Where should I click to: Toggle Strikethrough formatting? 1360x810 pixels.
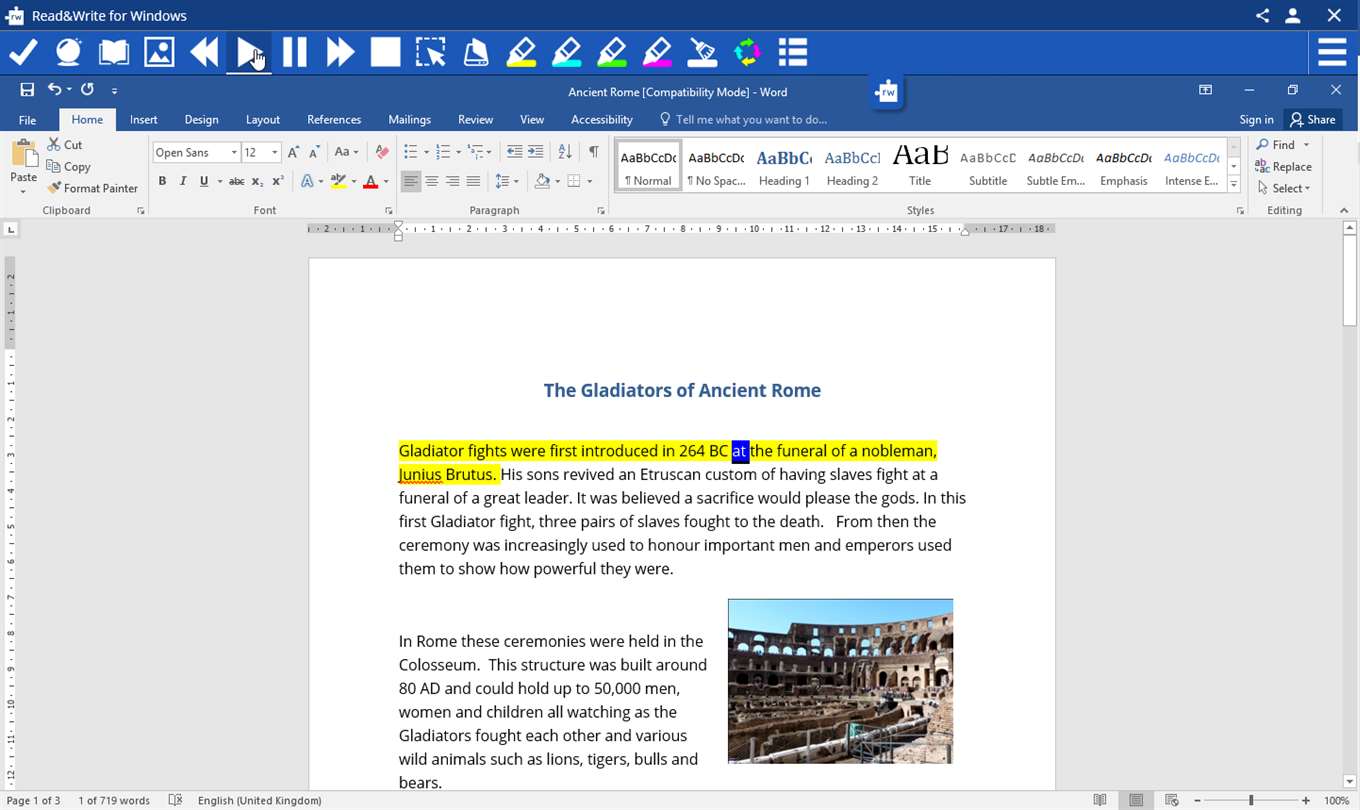click(x=236, y=181)
